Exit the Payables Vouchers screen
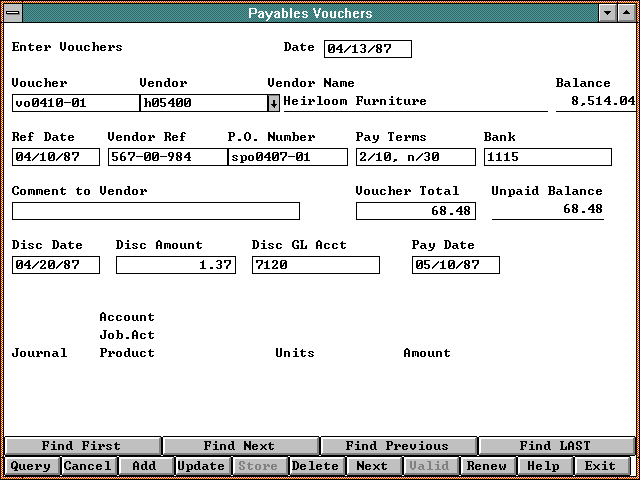Screen dimensions: 640x480 (600, 466)
